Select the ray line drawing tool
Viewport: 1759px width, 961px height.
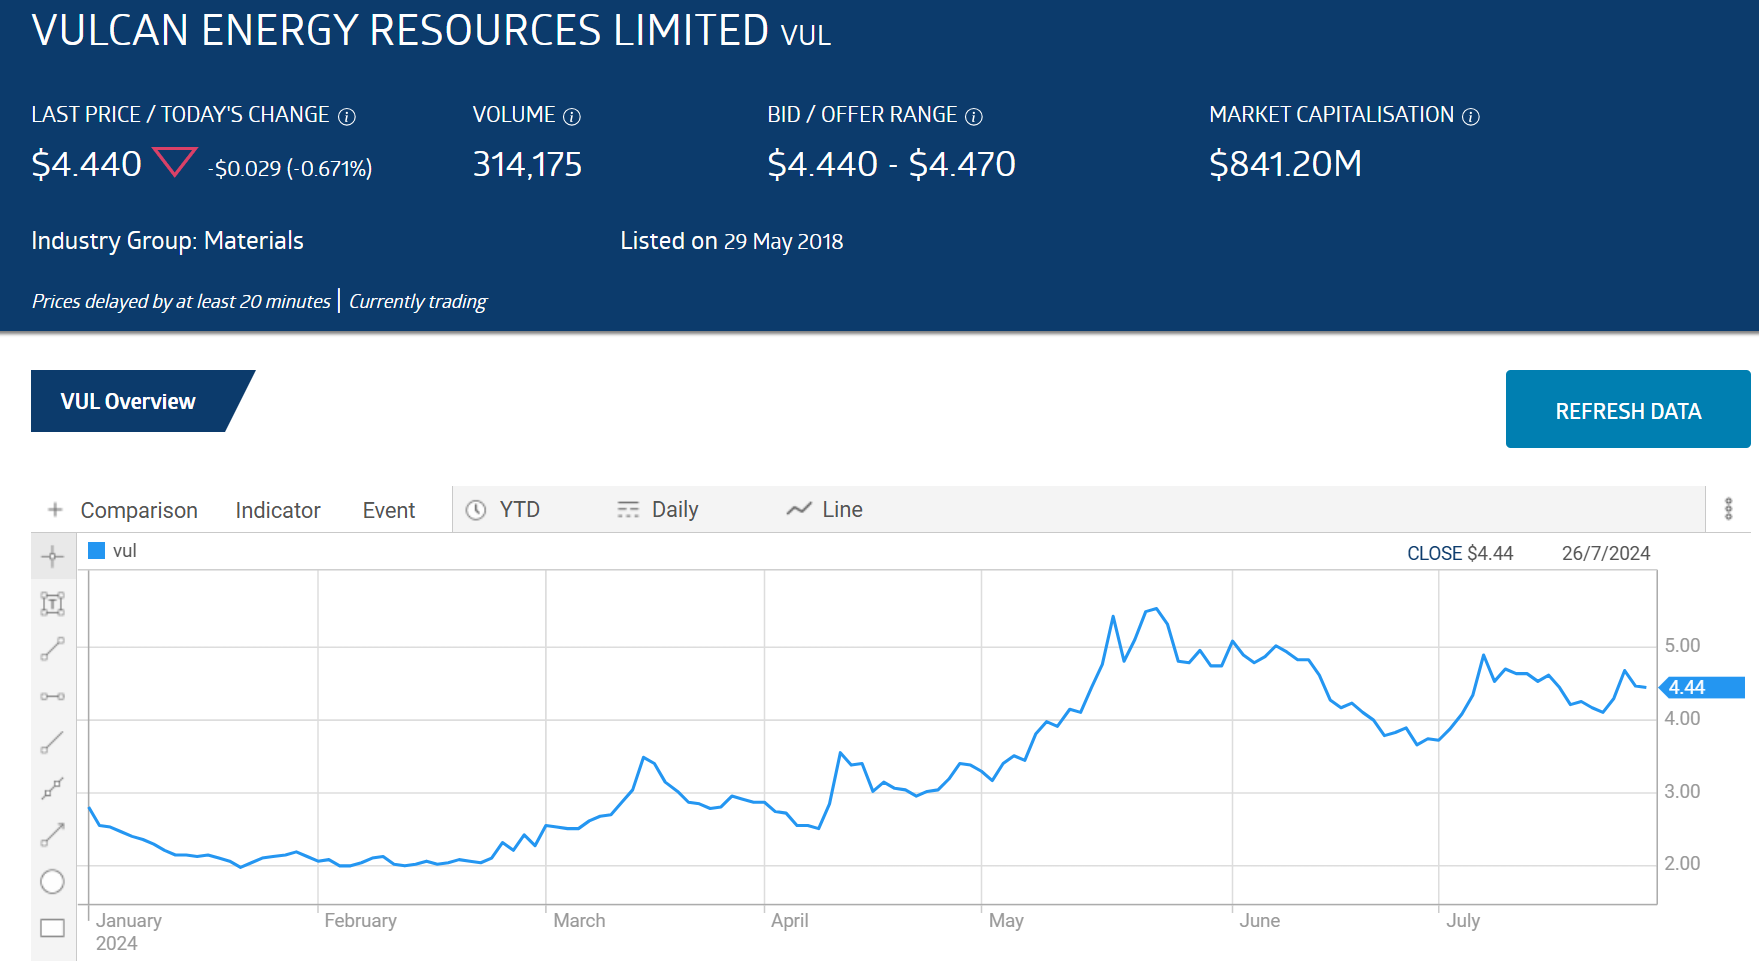click(53, 742)
